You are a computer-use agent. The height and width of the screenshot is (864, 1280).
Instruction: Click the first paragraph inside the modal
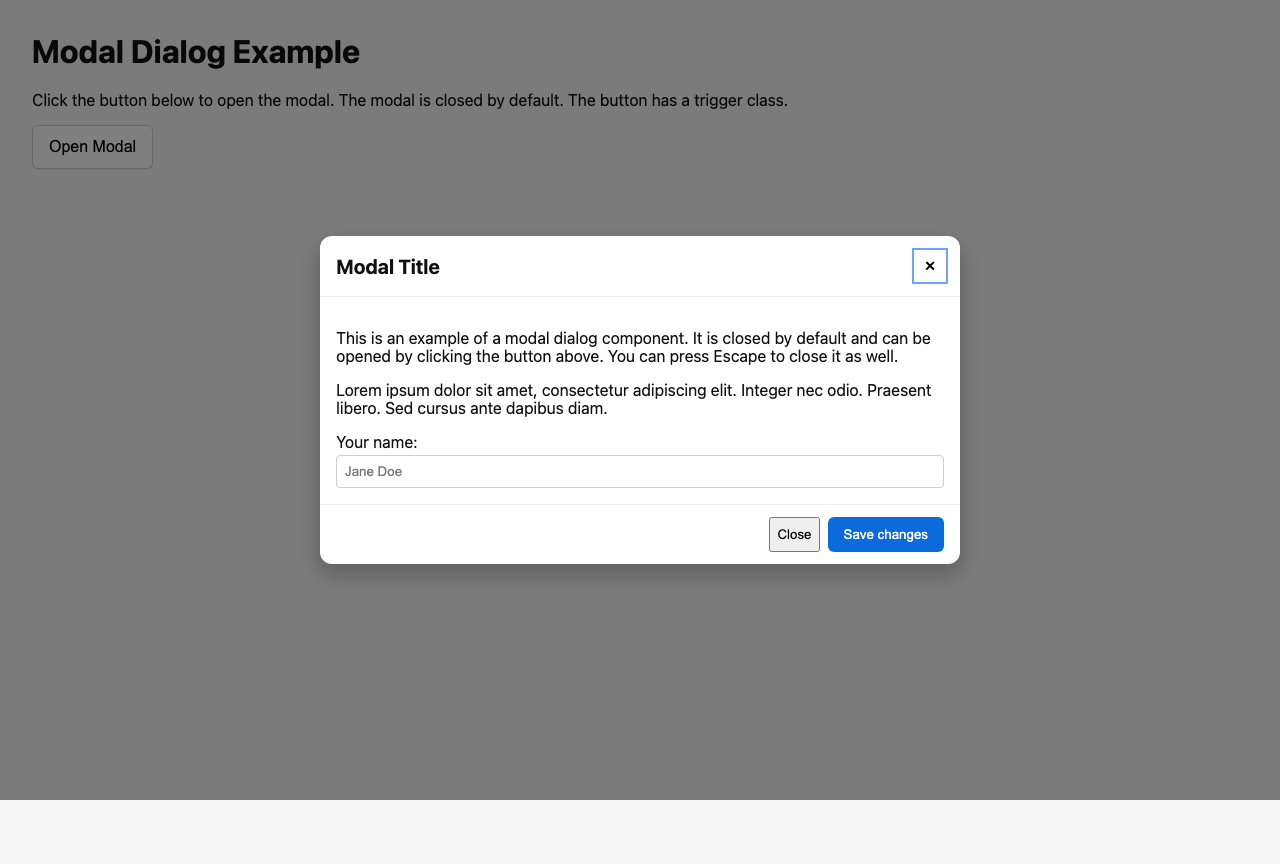tap(633, 347)
